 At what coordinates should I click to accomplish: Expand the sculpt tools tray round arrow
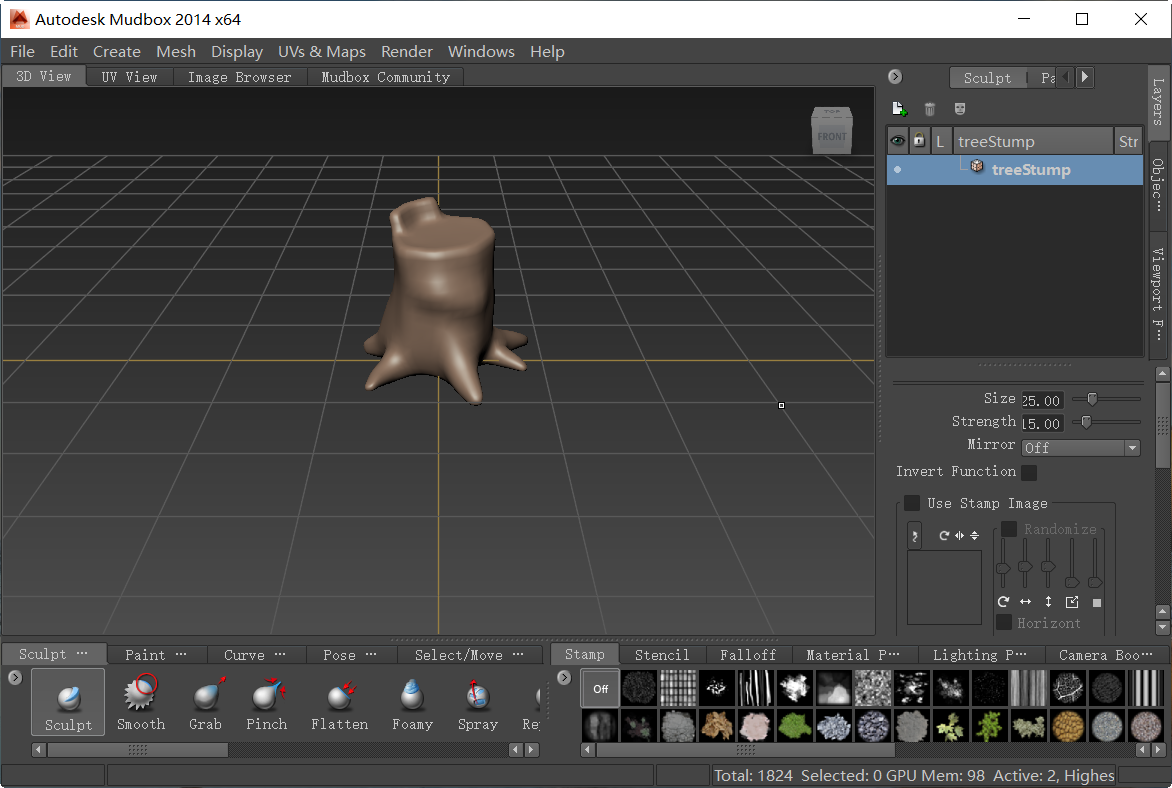point(15,677)
